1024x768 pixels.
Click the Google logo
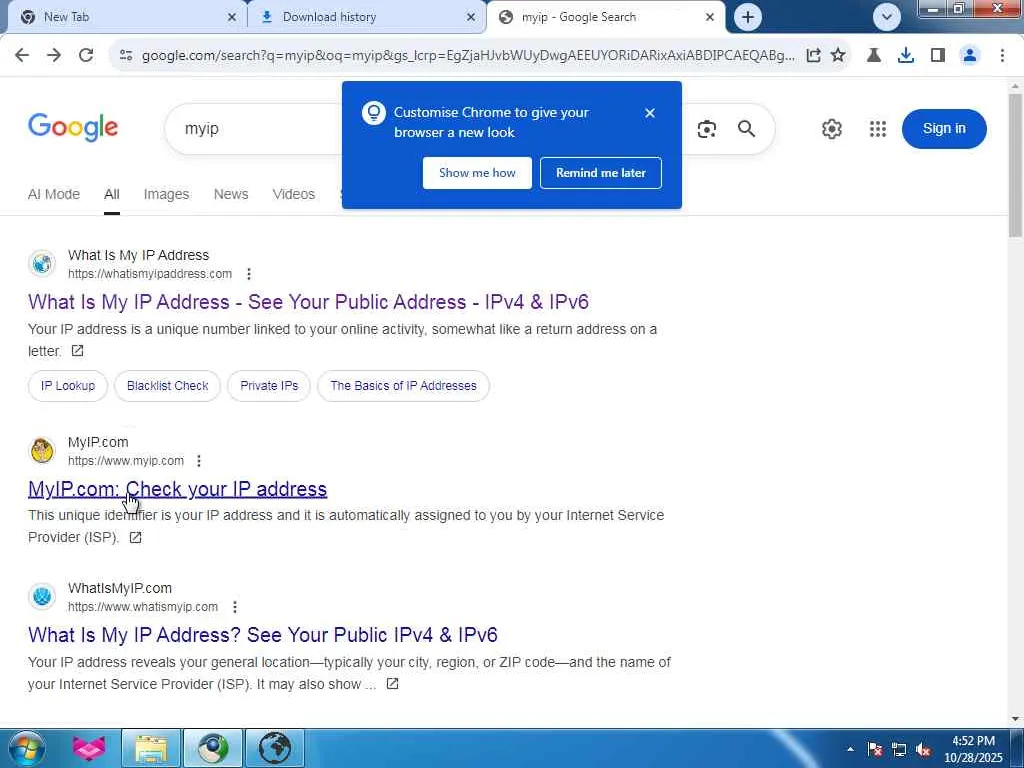click(x=73, y=127)
